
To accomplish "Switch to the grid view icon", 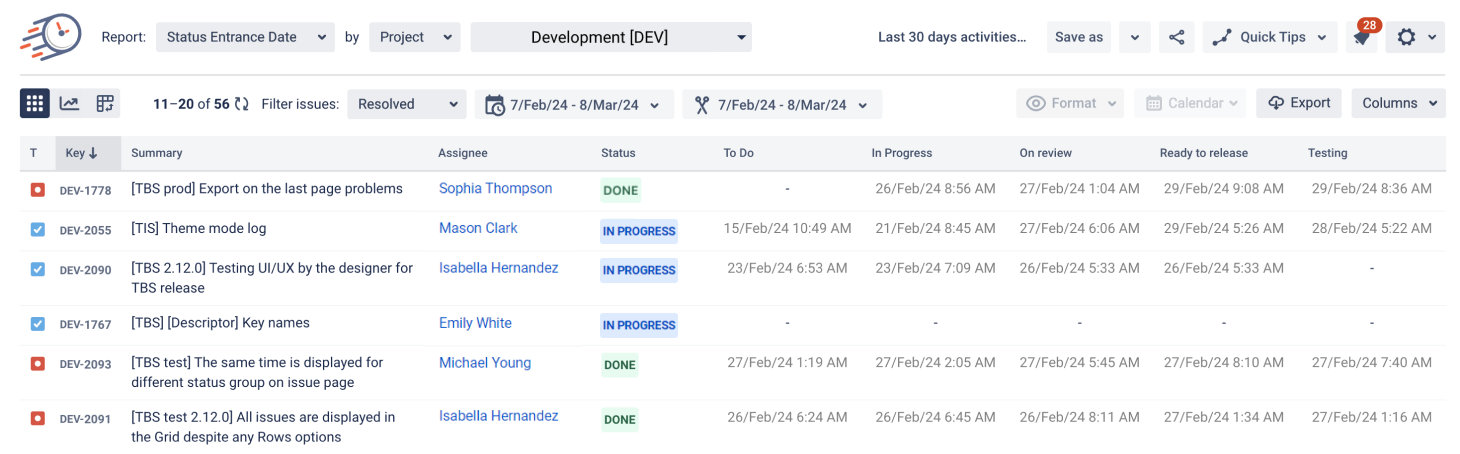I will 35,103.
